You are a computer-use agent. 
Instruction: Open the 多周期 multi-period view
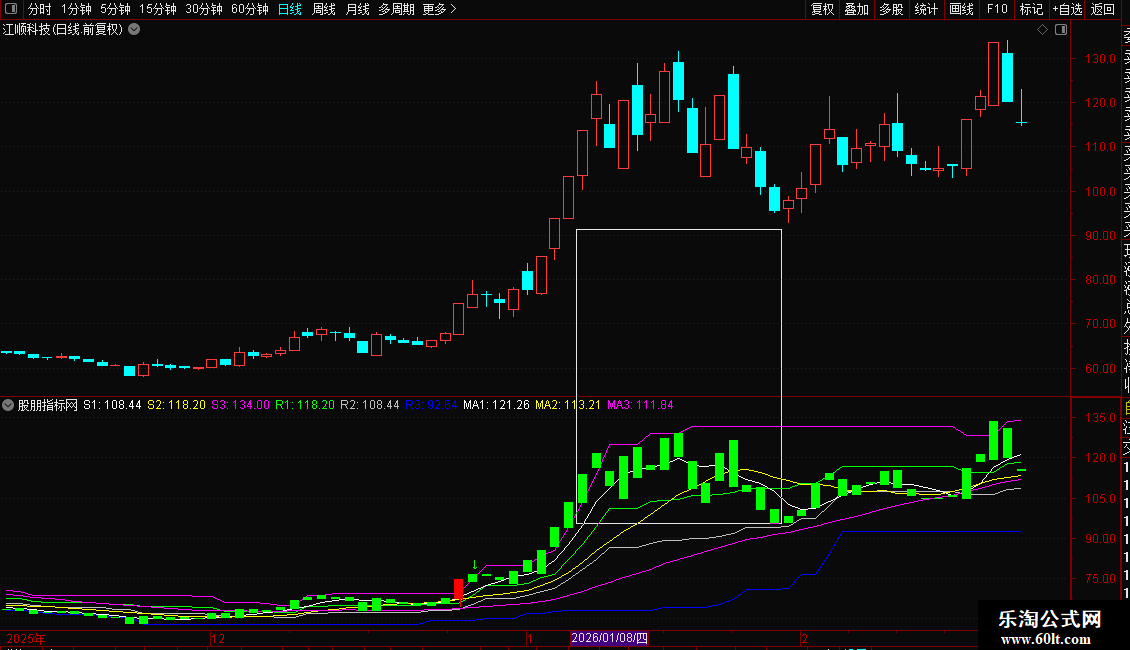click(x=396, y=9)
